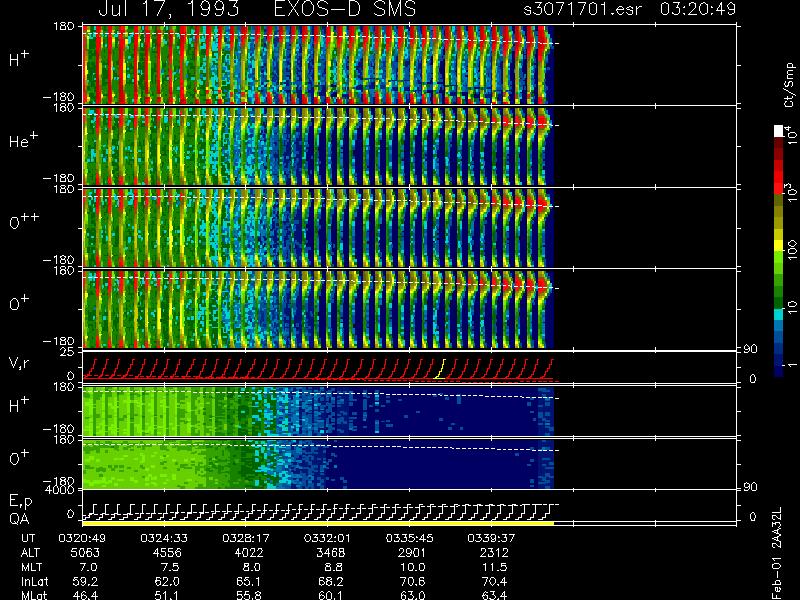The image size is (800, 600).
Task: Click altitude value '4022'
Action: point(249,553)
